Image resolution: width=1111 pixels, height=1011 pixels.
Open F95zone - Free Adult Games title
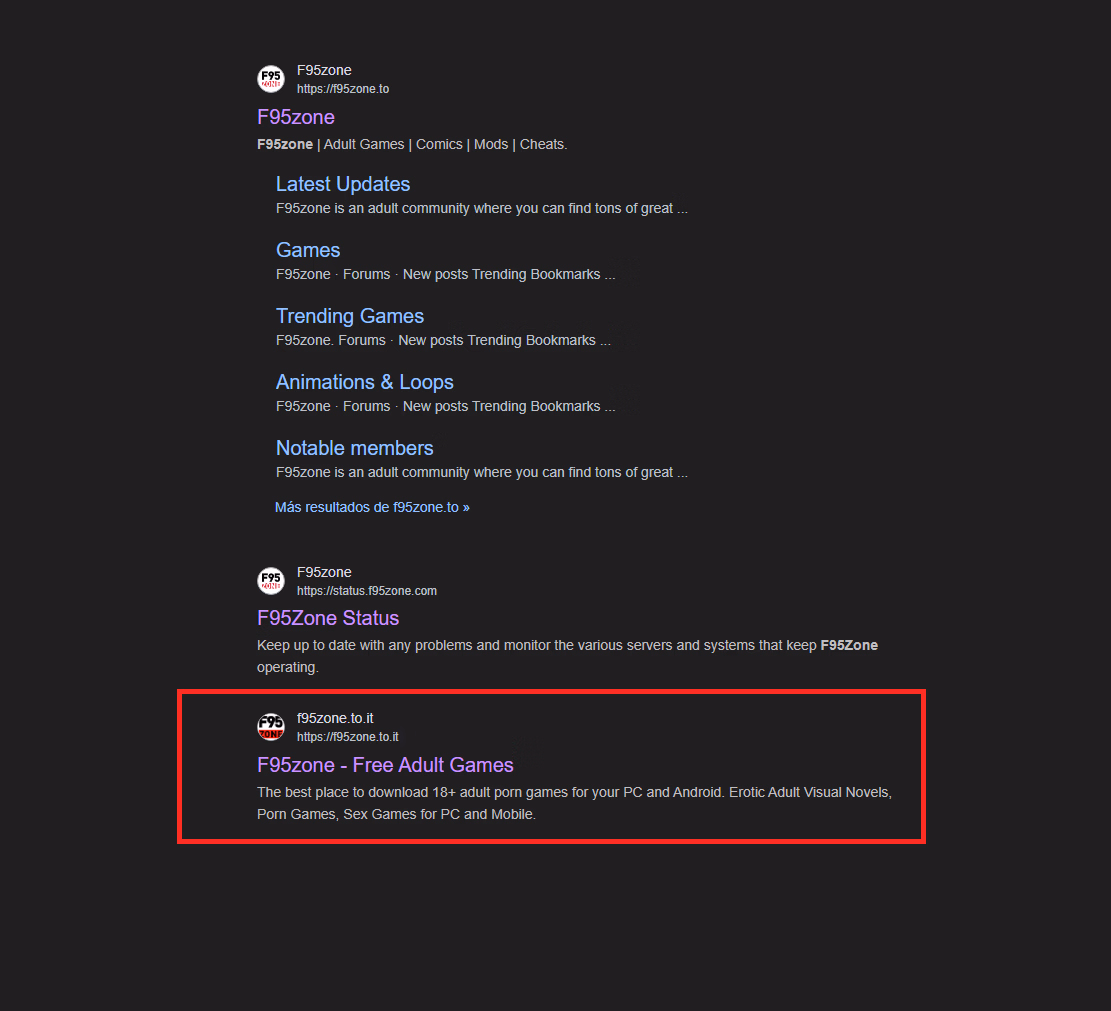pos(385,765)
